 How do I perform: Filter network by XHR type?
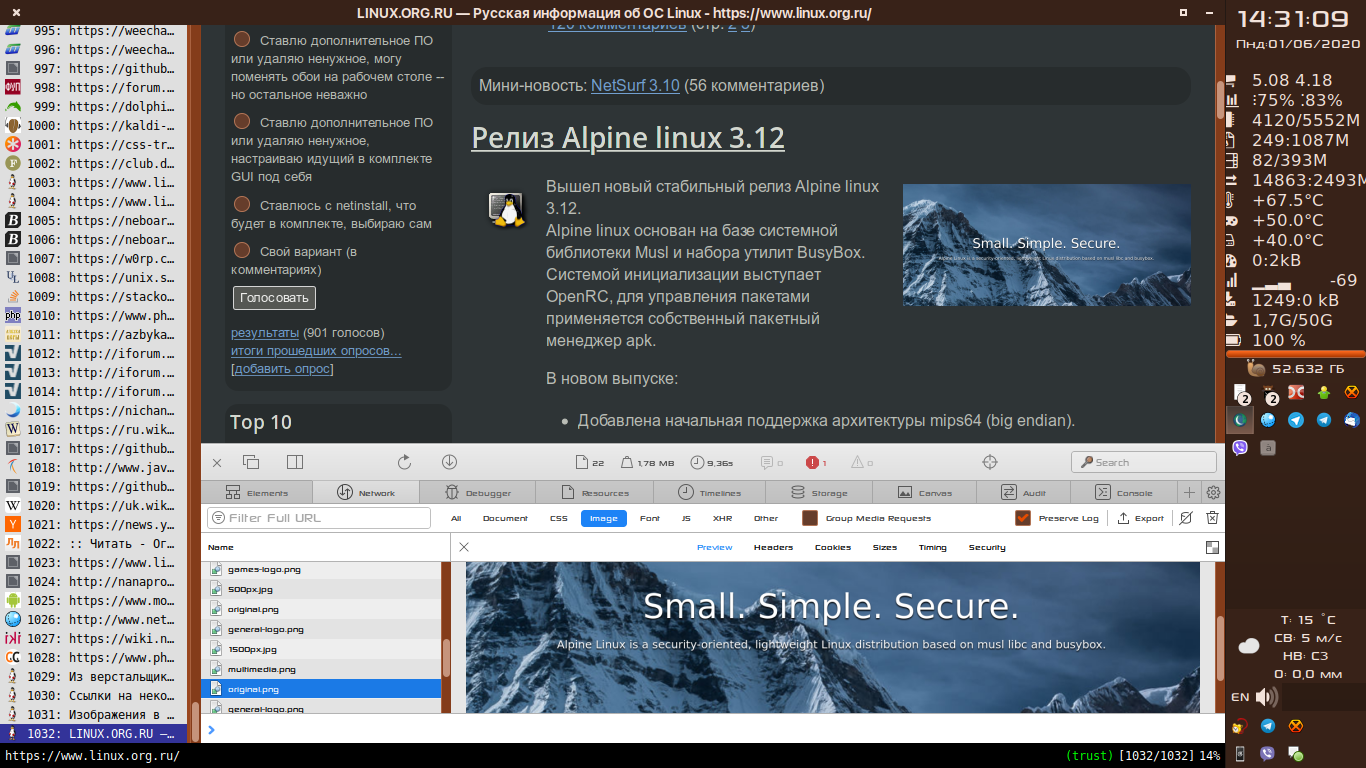click(x=722, y=518)
